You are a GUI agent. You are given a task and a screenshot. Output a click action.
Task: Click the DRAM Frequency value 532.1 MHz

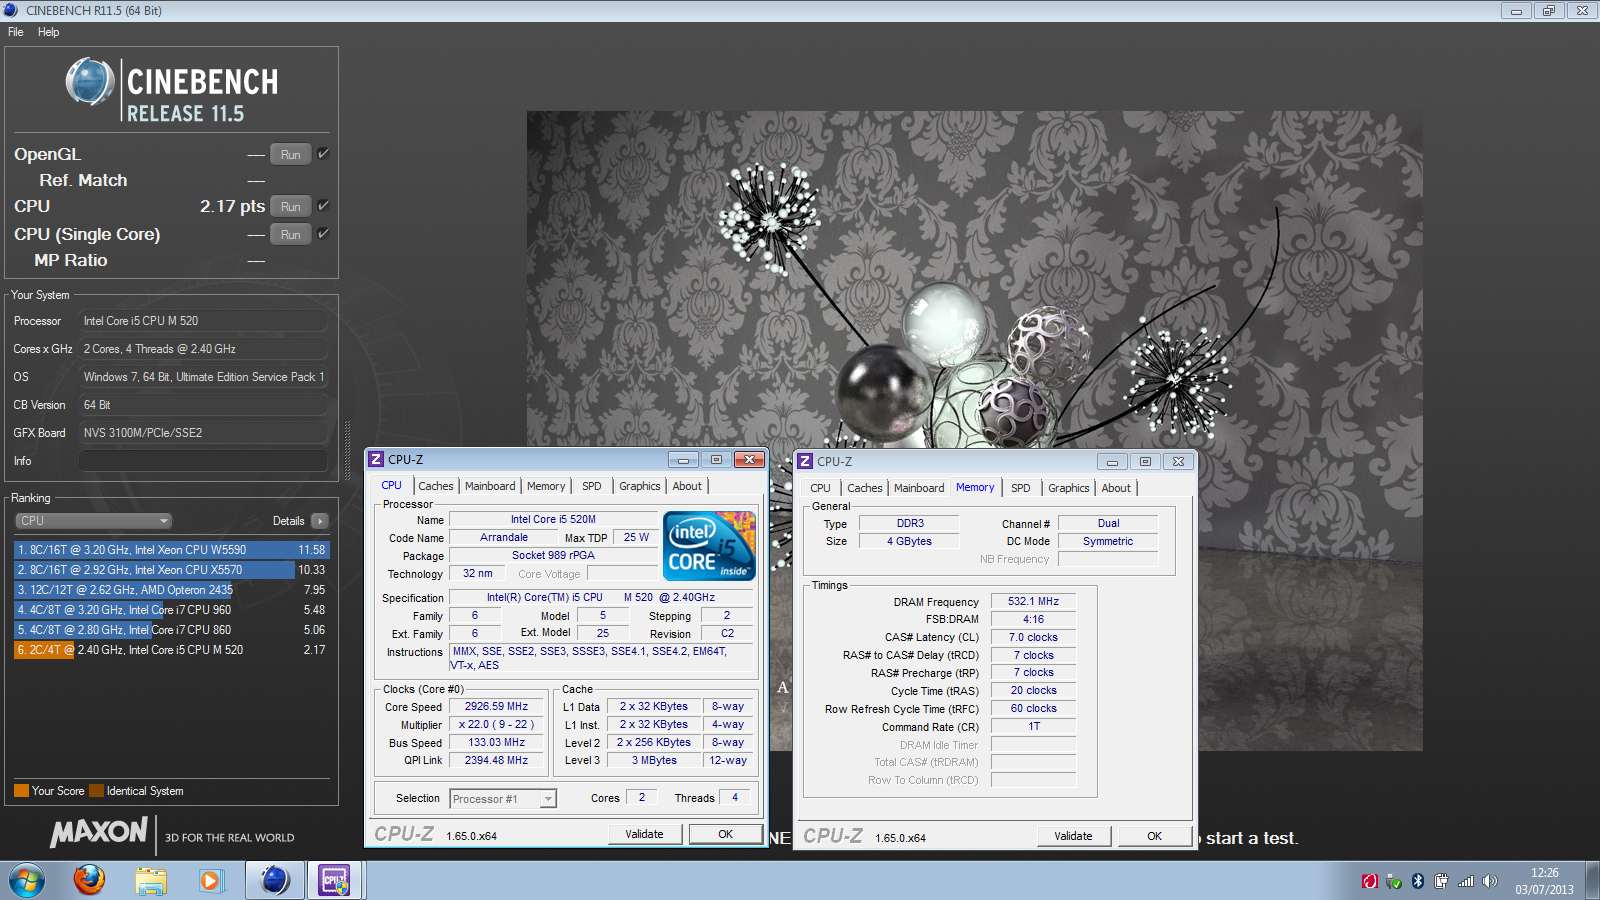tap(1033, 601)
